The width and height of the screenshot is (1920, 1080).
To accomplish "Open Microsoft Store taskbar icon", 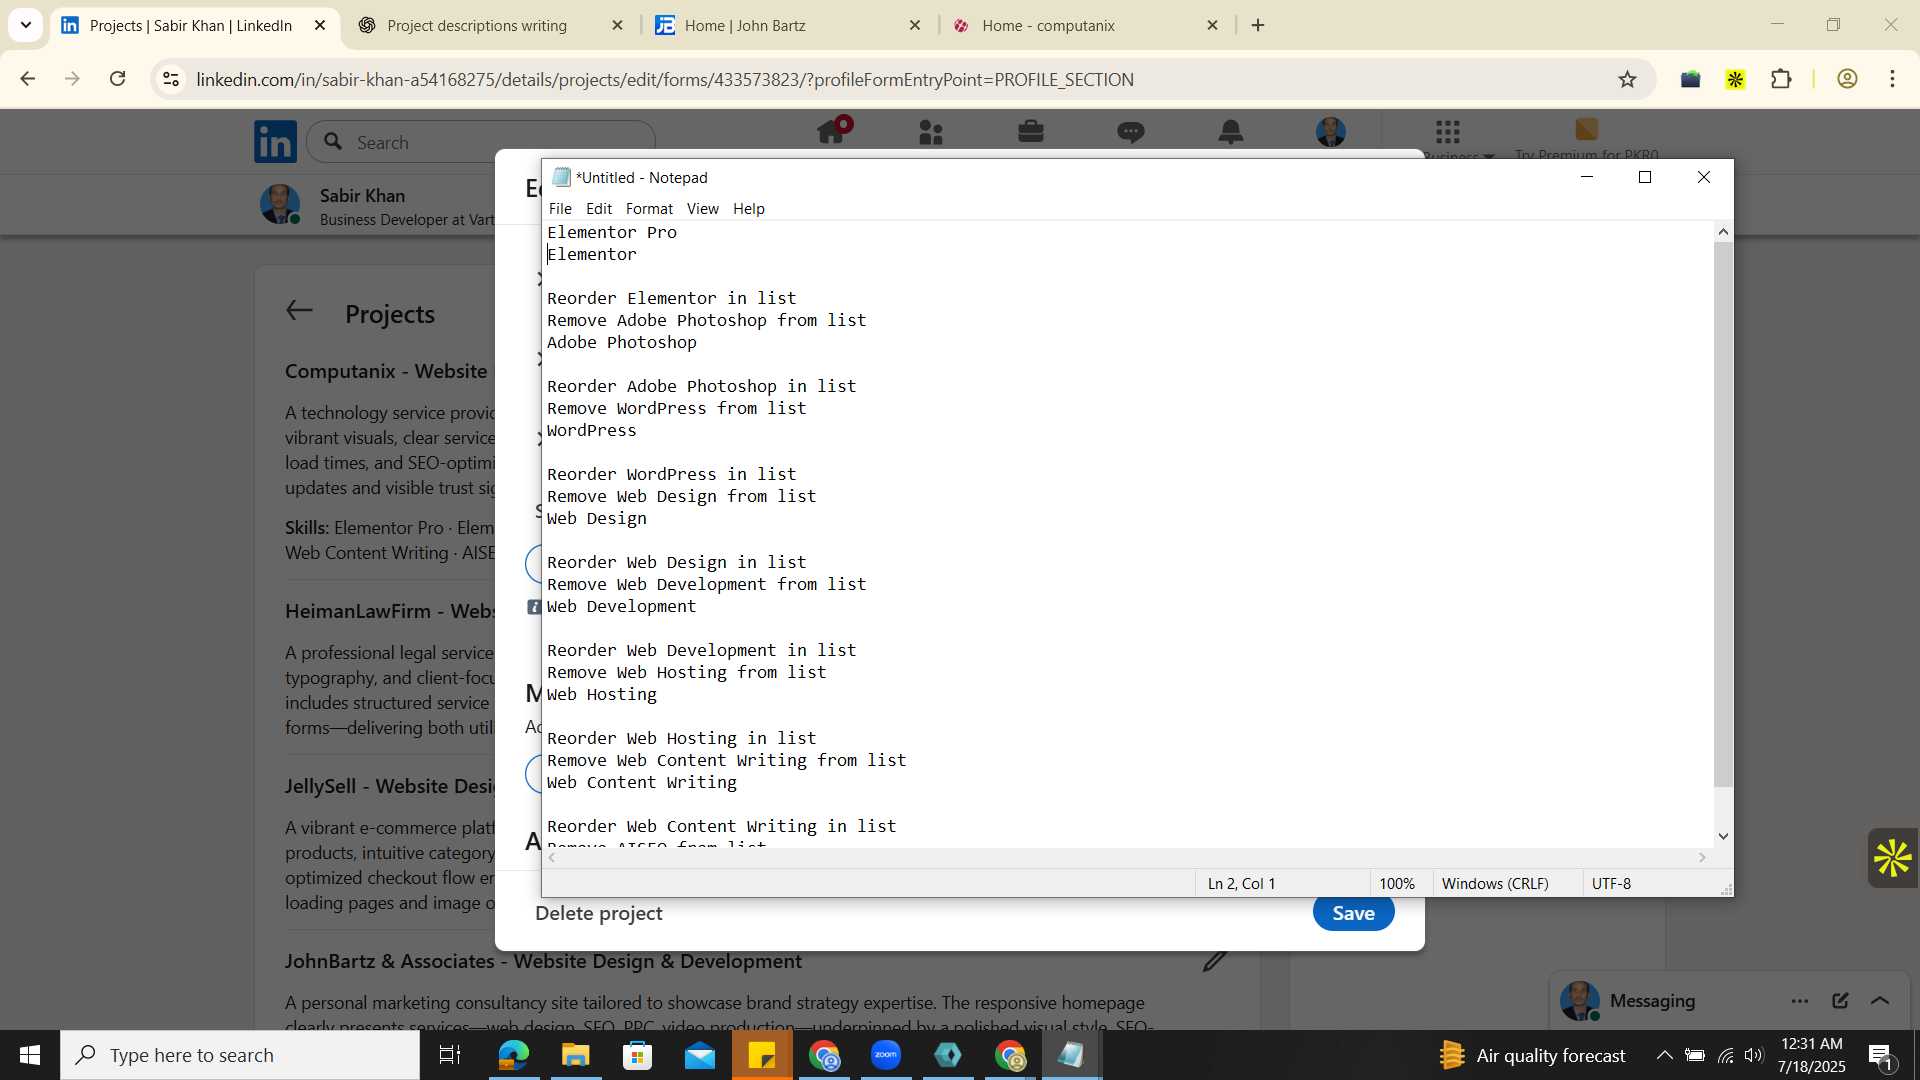I will coord(637,1055).
